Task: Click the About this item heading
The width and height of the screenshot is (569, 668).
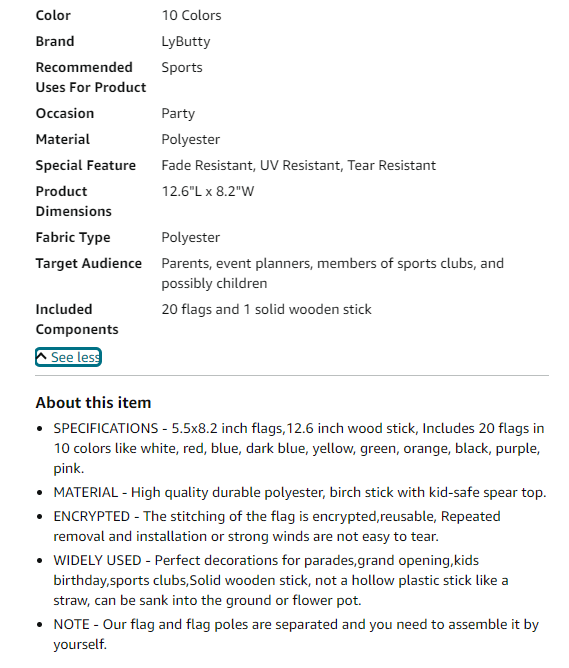Action: [x=93, y=403]
